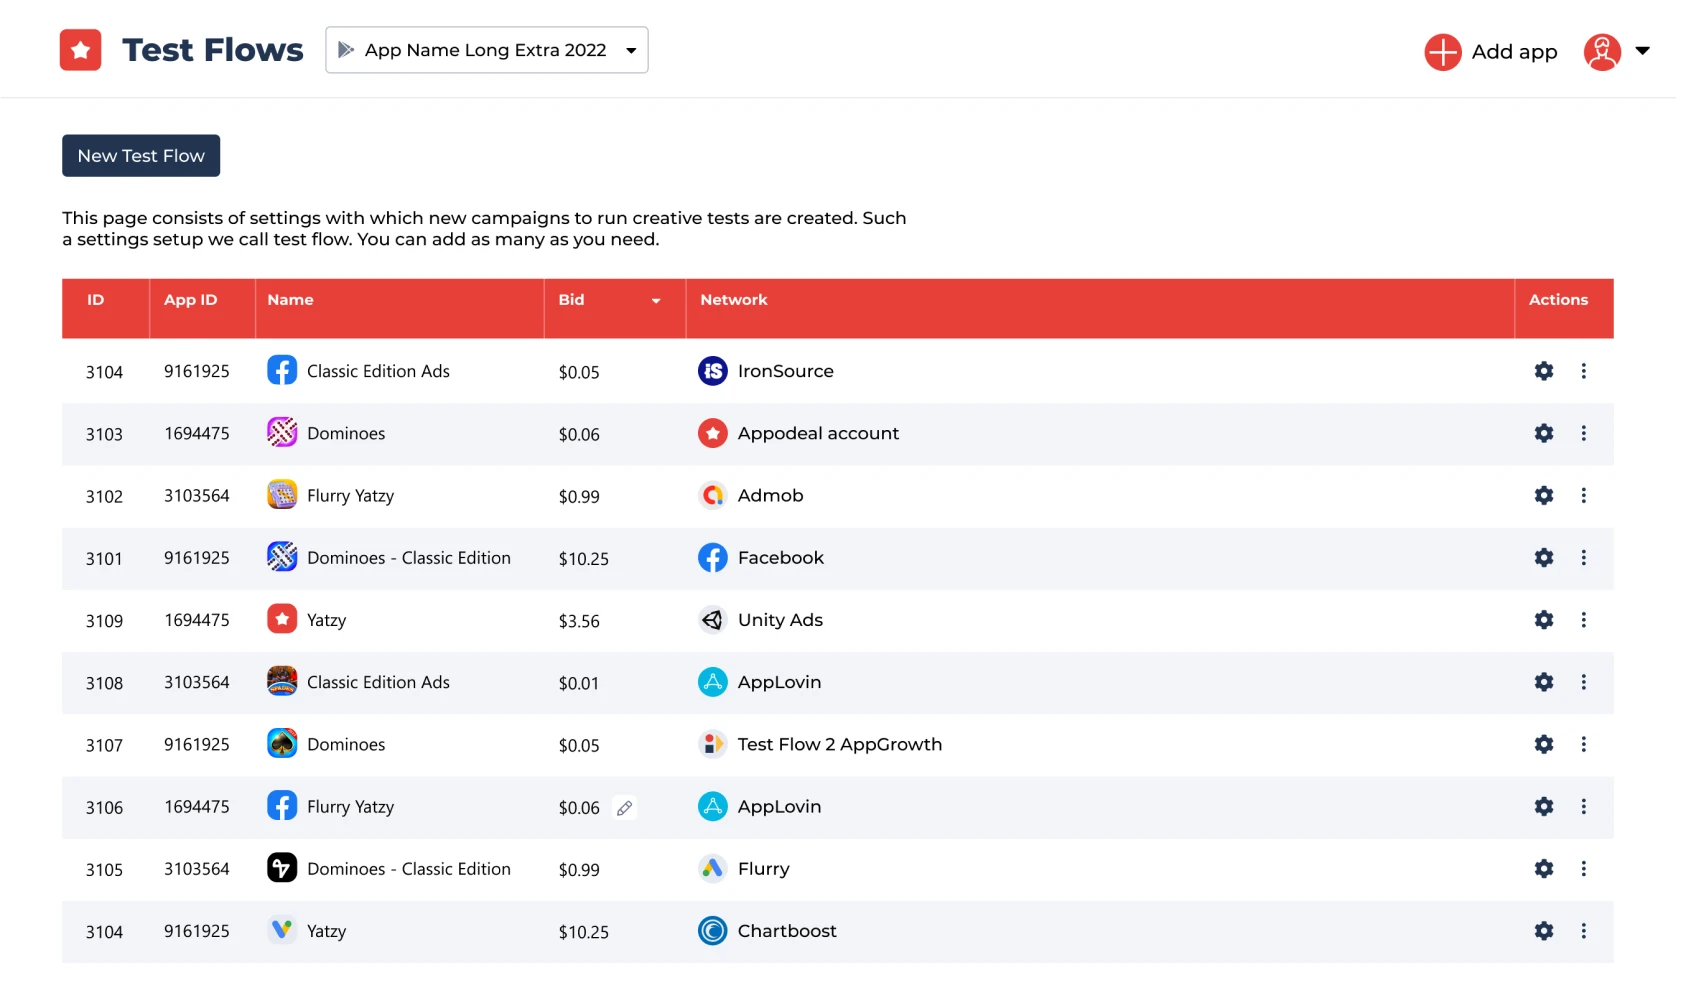Click the AppLovin network icon in row 3108

(x=712, y=682)
